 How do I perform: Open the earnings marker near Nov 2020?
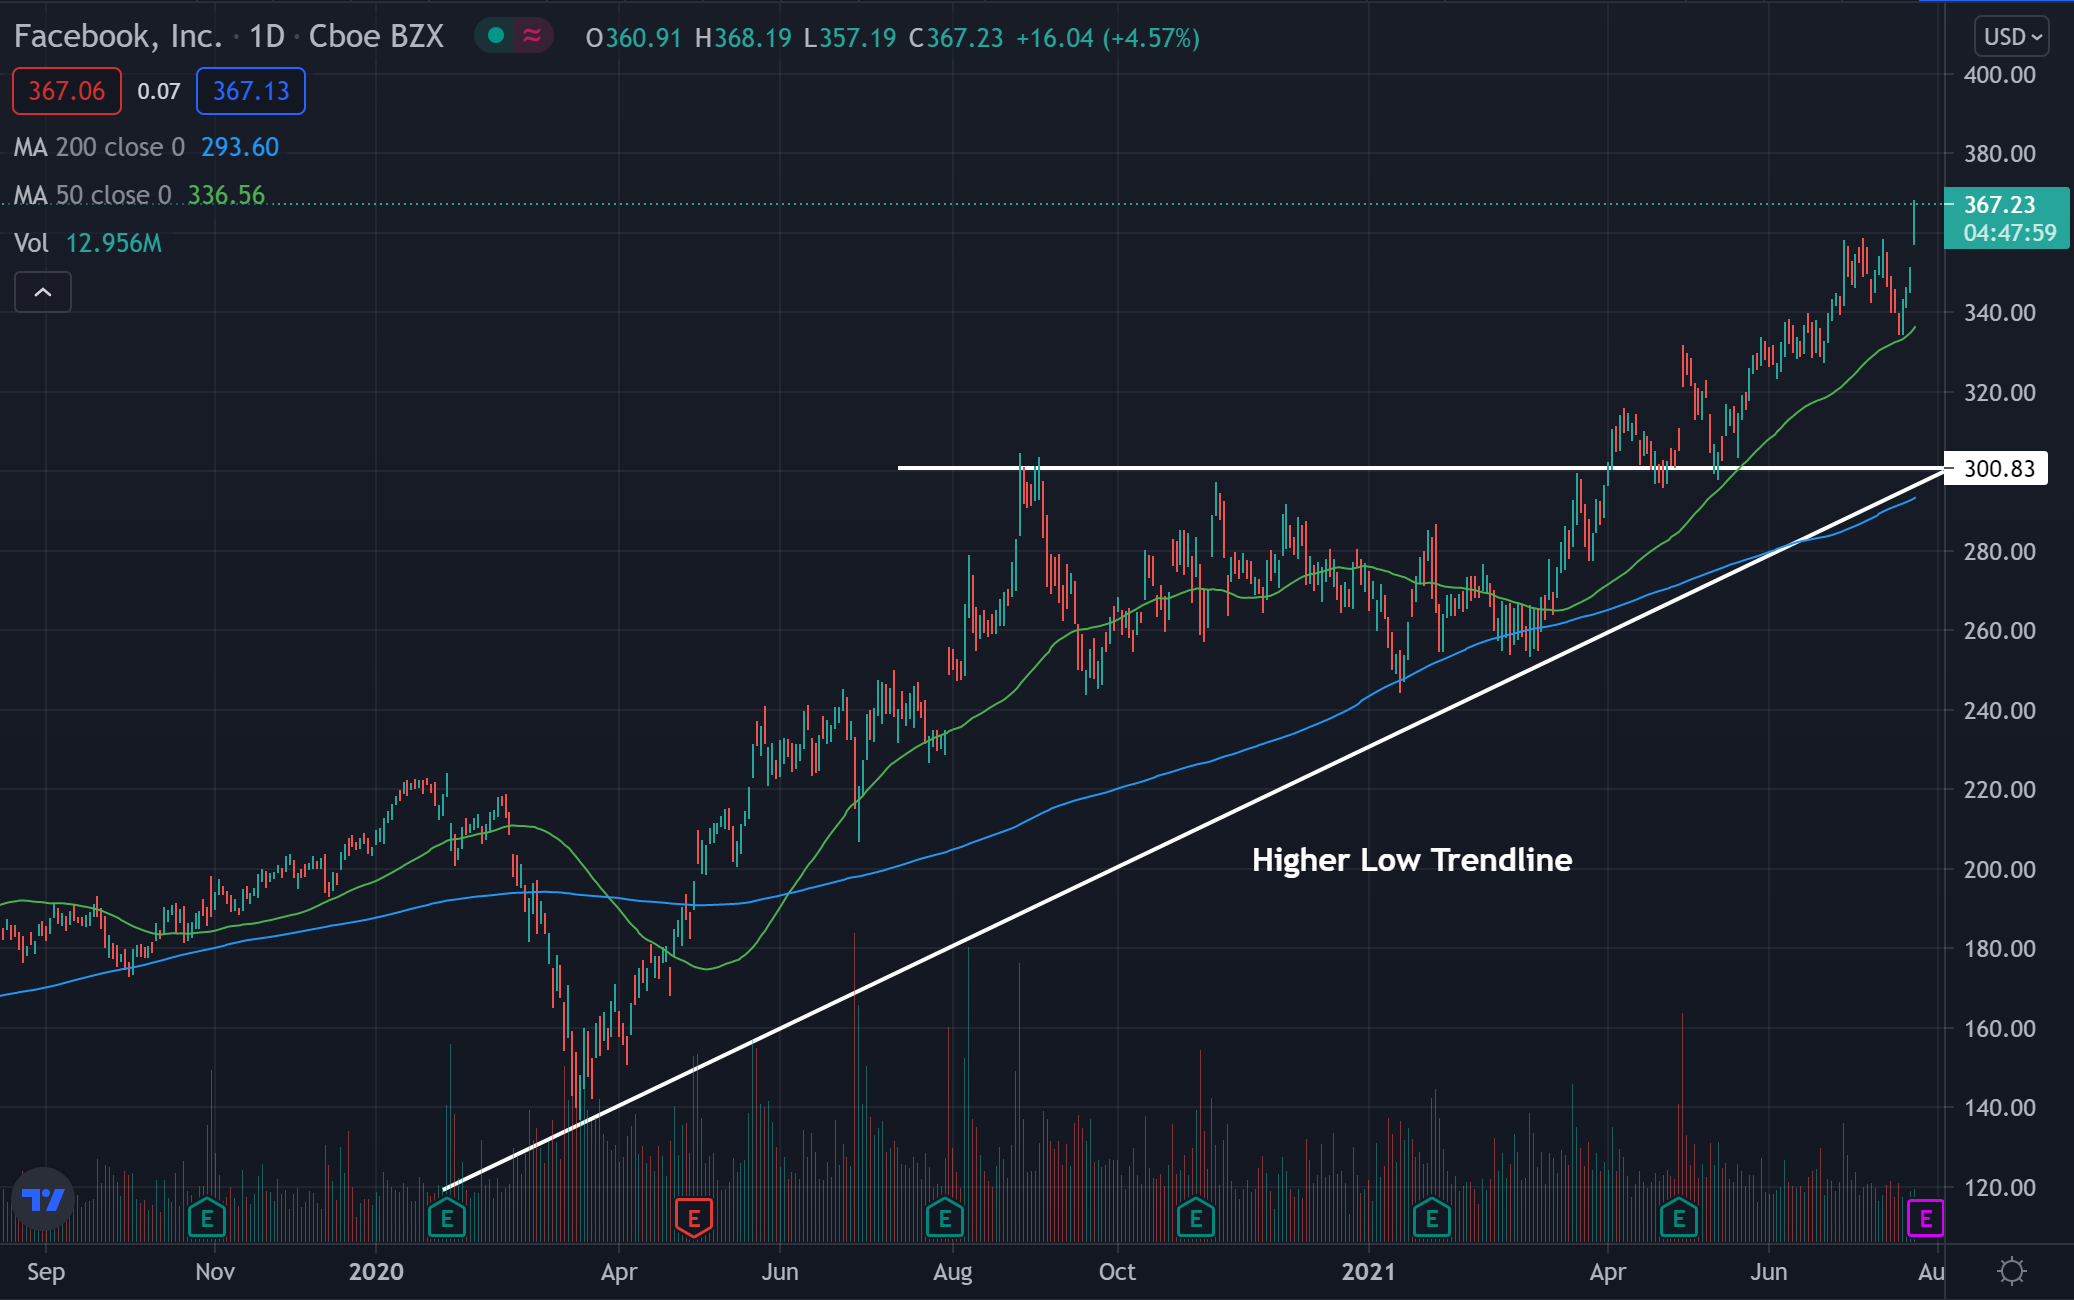1196,1218
